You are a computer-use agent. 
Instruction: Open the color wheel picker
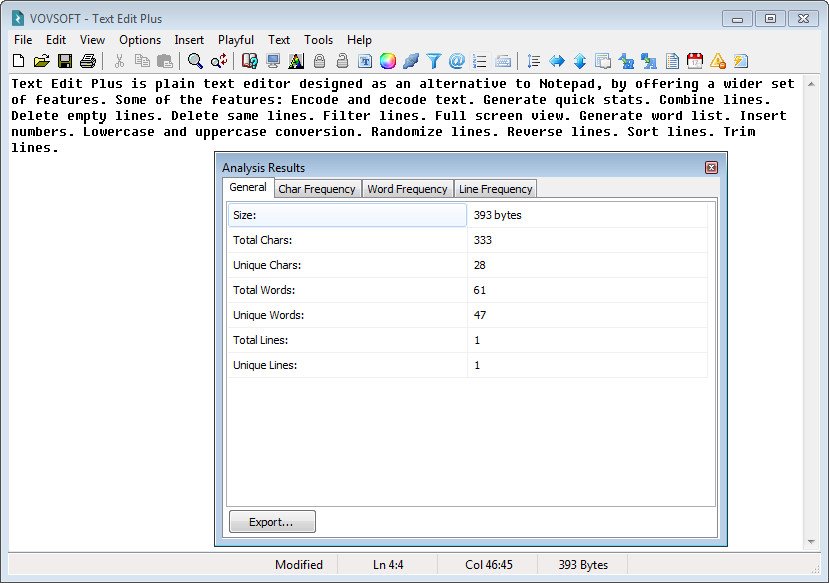[388, 61]
